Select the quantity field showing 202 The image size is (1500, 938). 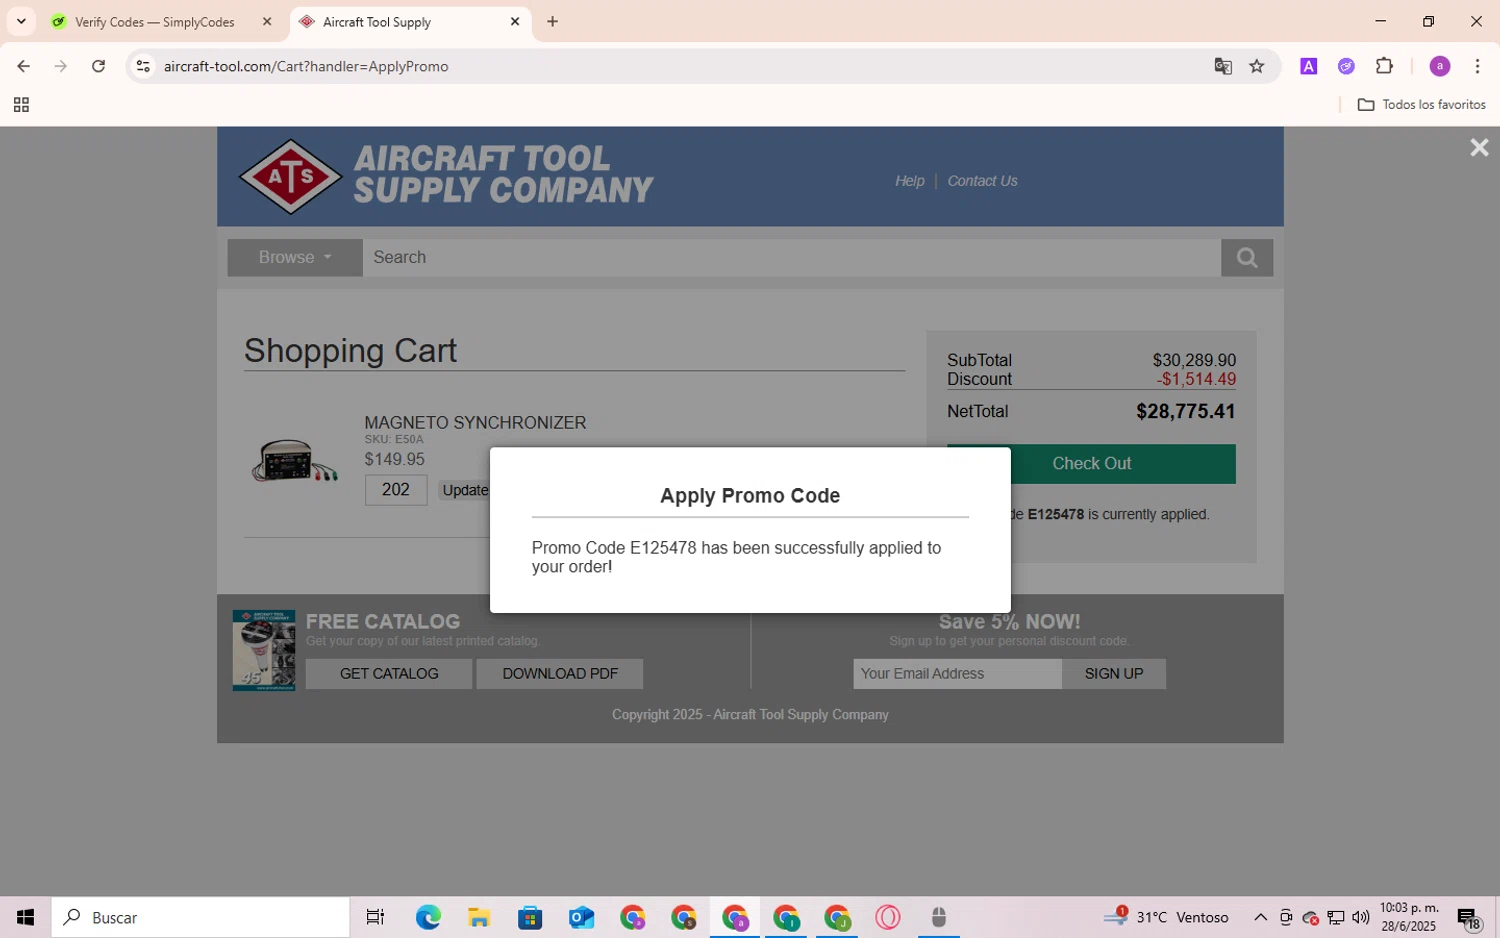click(396, 490)
